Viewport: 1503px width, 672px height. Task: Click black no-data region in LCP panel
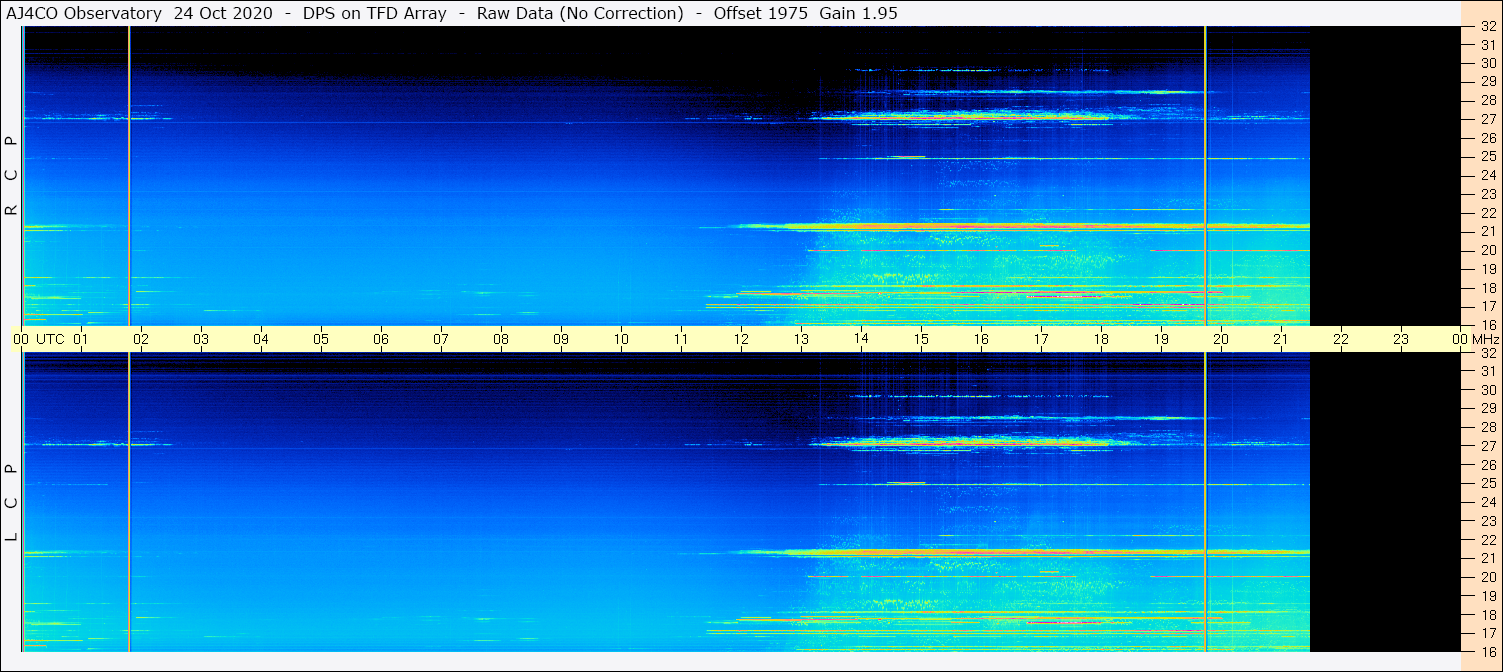1385,500
